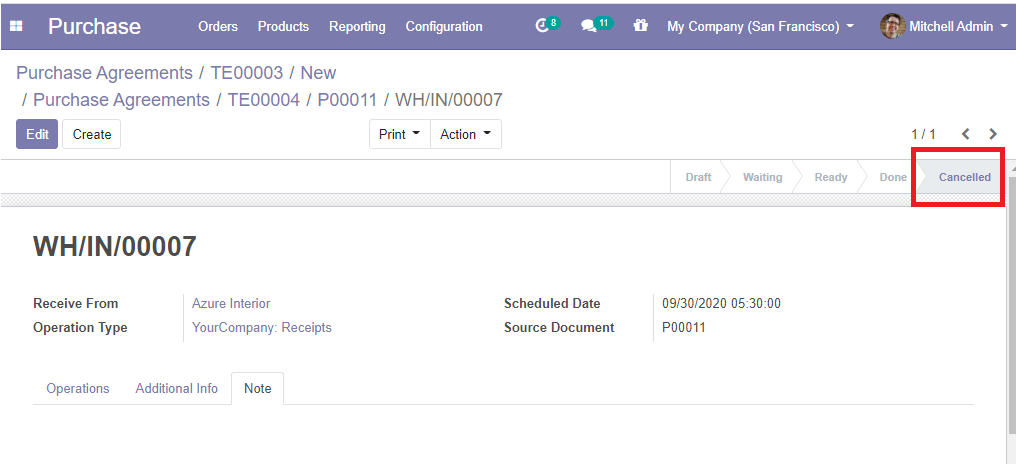Screen dimensions: 1017x465
Task: Open the Orders menu
Action: (x=218, y=27)
